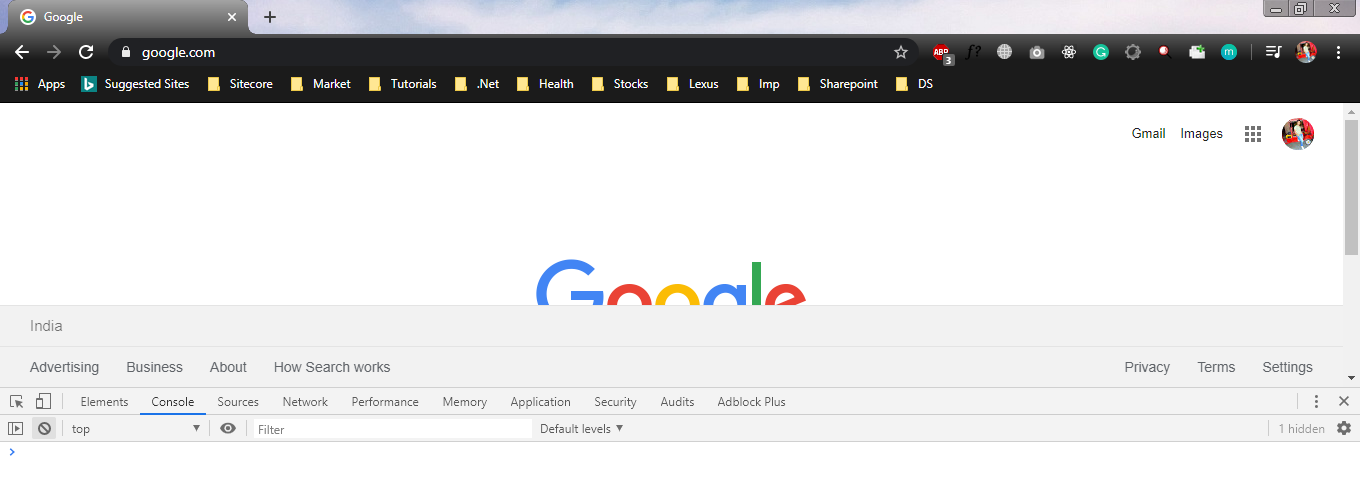
Task: Open the Health bookmarks folder
Action: (545, 84)
